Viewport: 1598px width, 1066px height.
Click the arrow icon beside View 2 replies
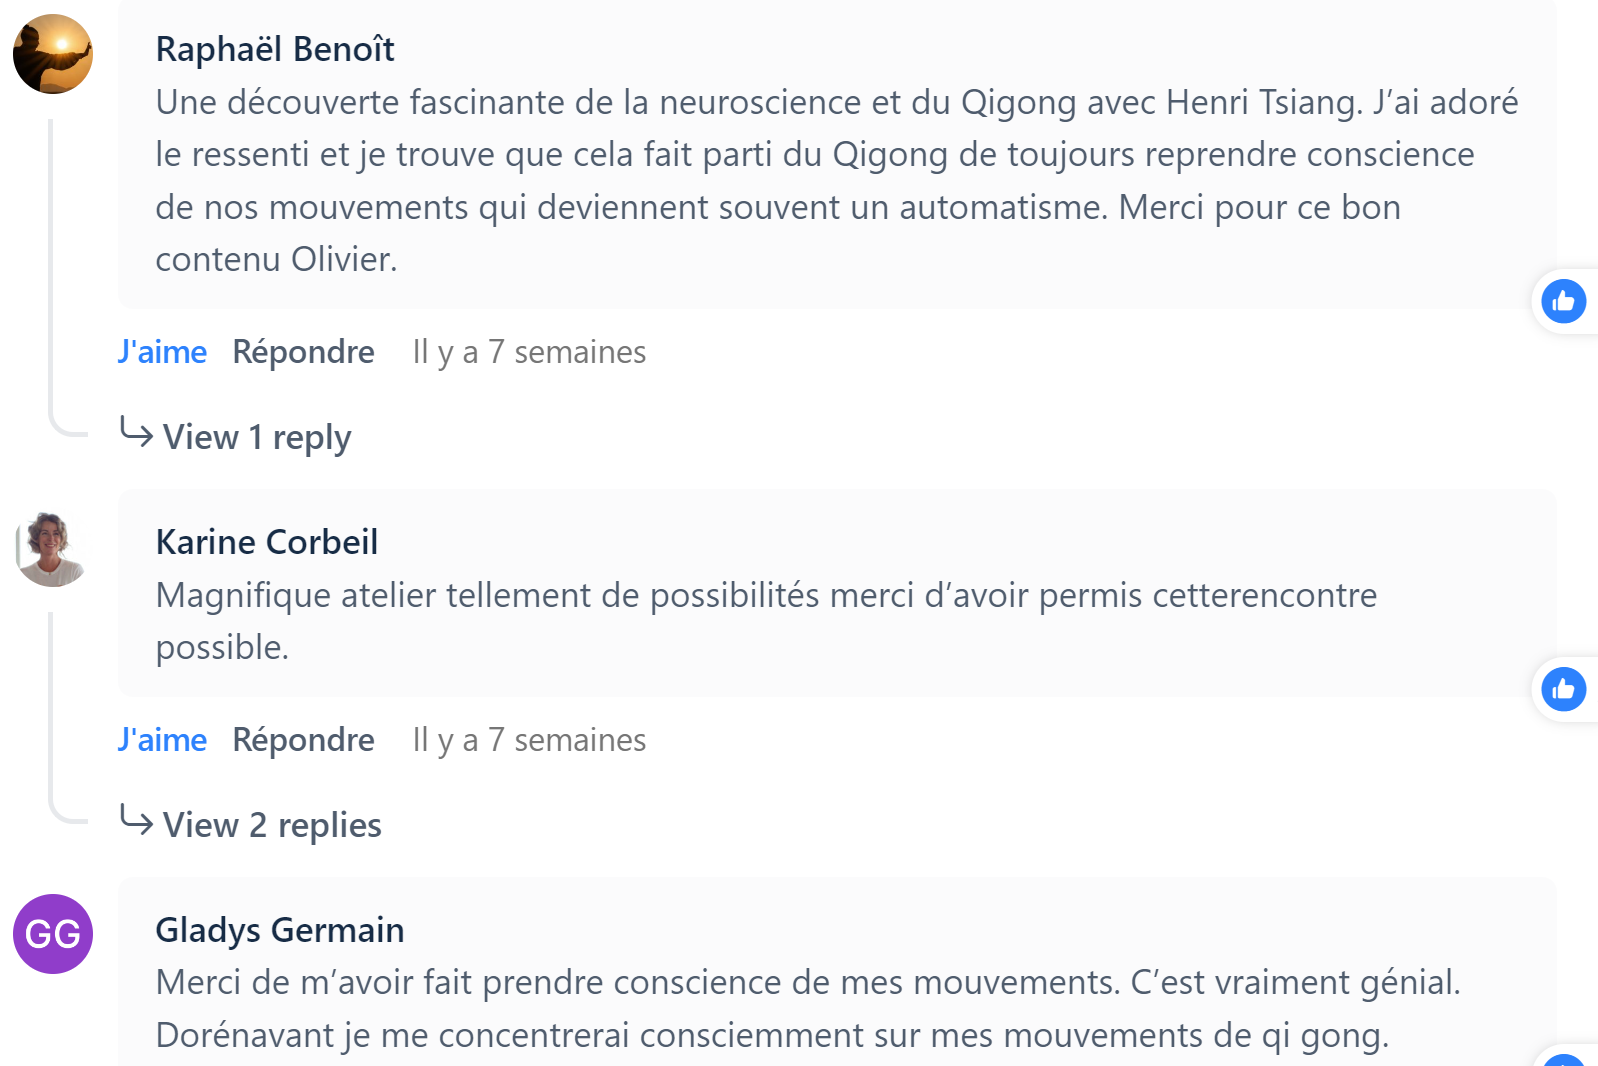[136, 821]
